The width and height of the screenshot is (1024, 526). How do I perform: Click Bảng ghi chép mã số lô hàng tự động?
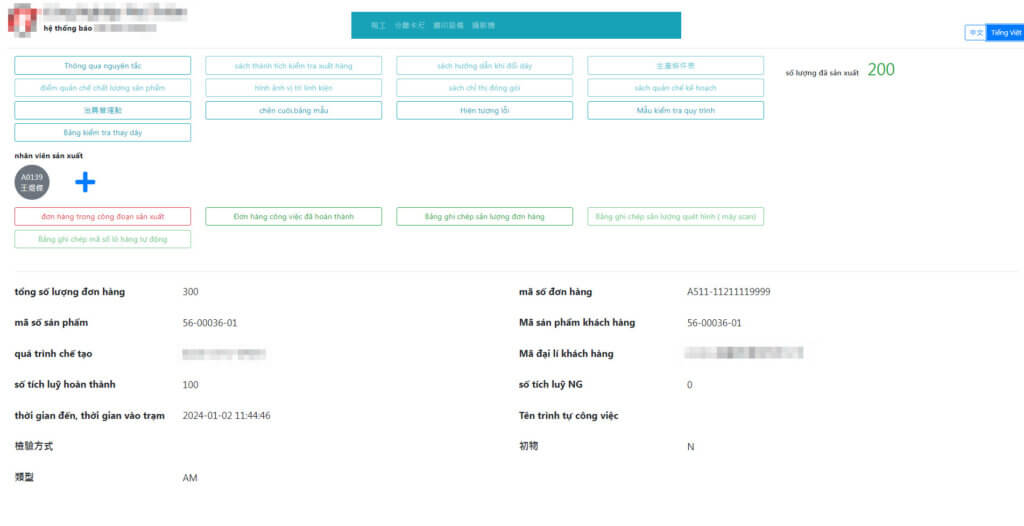[102, 240]
